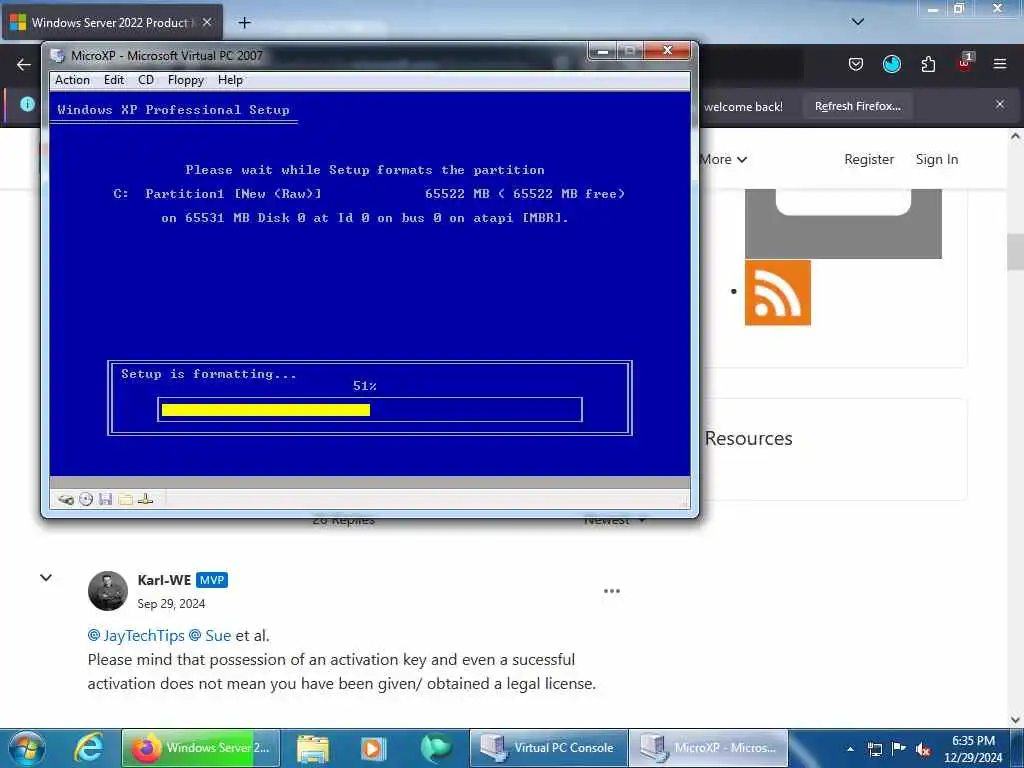Click the network adapter icon in Virtual PC status bar

click(x=146, y=500)
